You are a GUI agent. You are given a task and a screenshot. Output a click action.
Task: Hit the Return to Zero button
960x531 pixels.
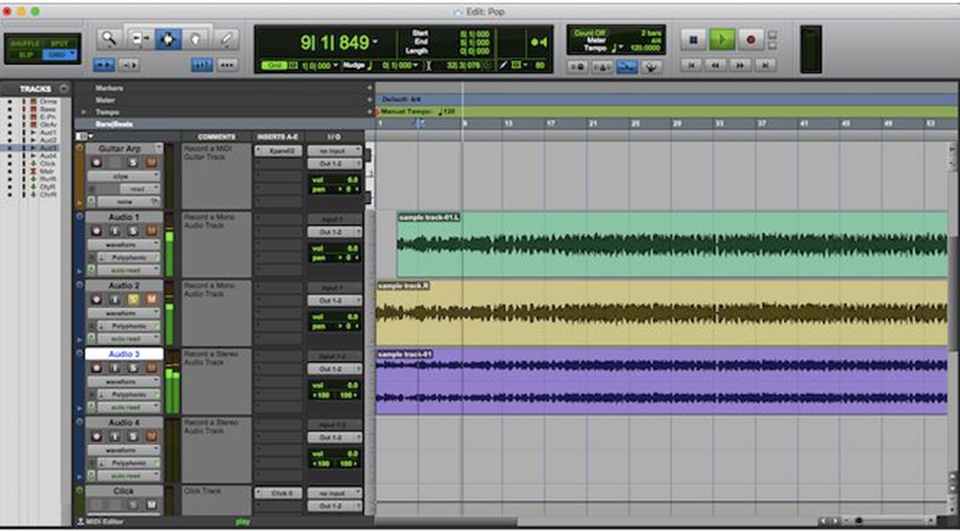click(x=691, y=65)
